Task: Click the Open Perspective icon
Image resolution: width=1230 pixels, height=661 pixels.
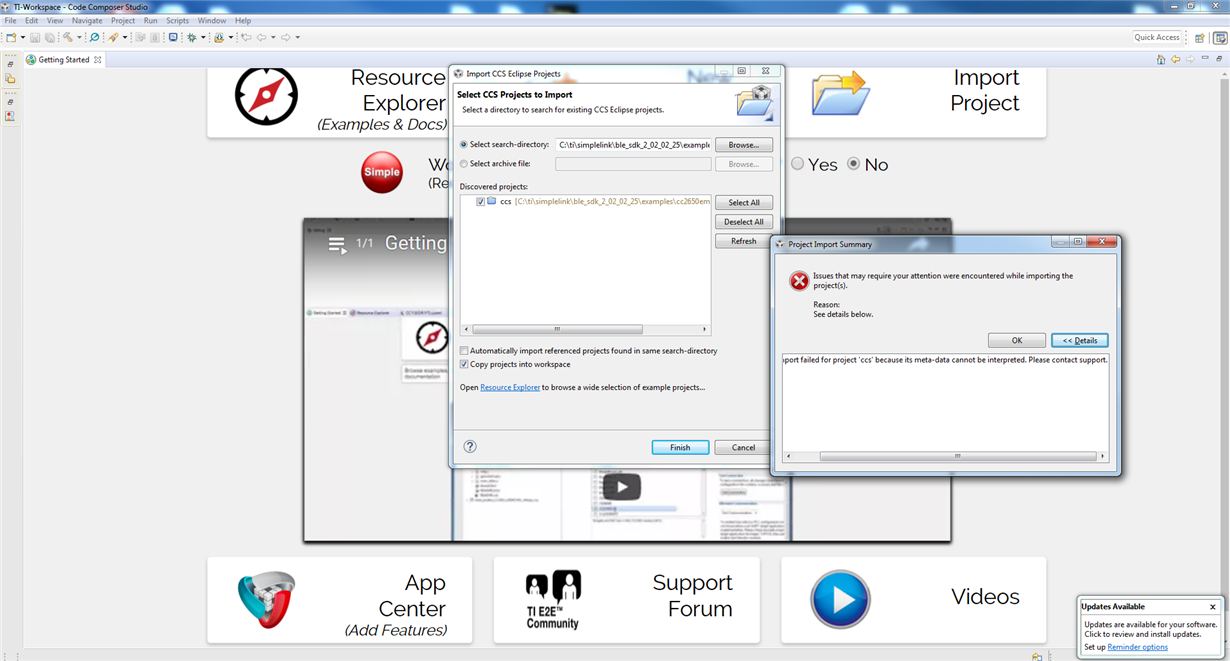Action: [x=1200, y=38]
